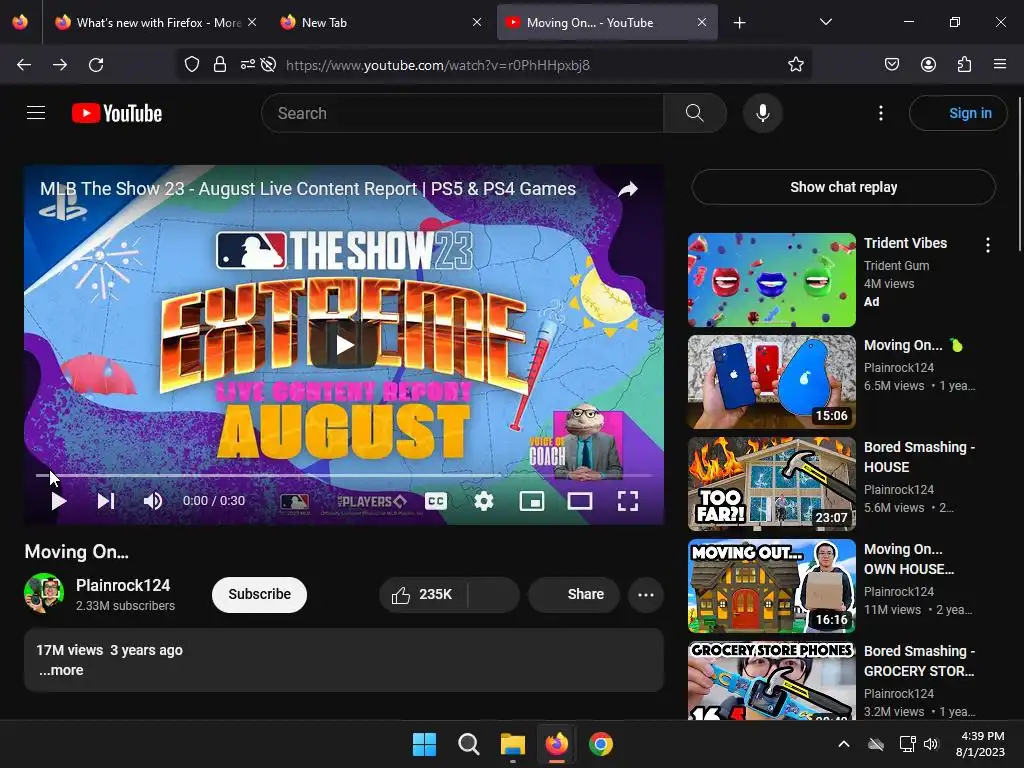Skip to the next video
This screenshot has width=1024, height=768.
(x=106, y=501)
